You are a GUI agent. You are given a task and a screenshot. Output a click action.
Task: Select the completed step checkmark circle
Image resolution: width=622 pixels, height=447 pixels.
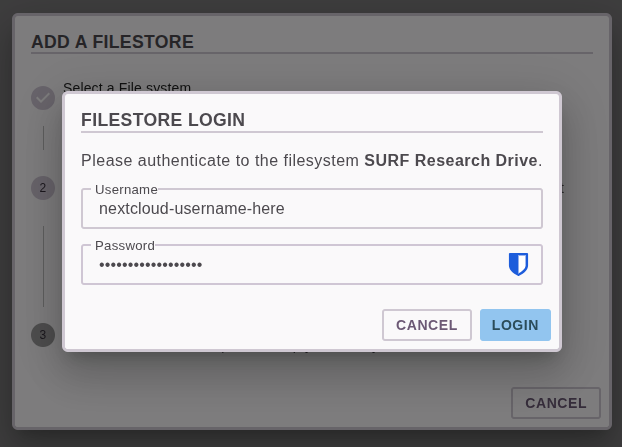click(x=43, y=98)
